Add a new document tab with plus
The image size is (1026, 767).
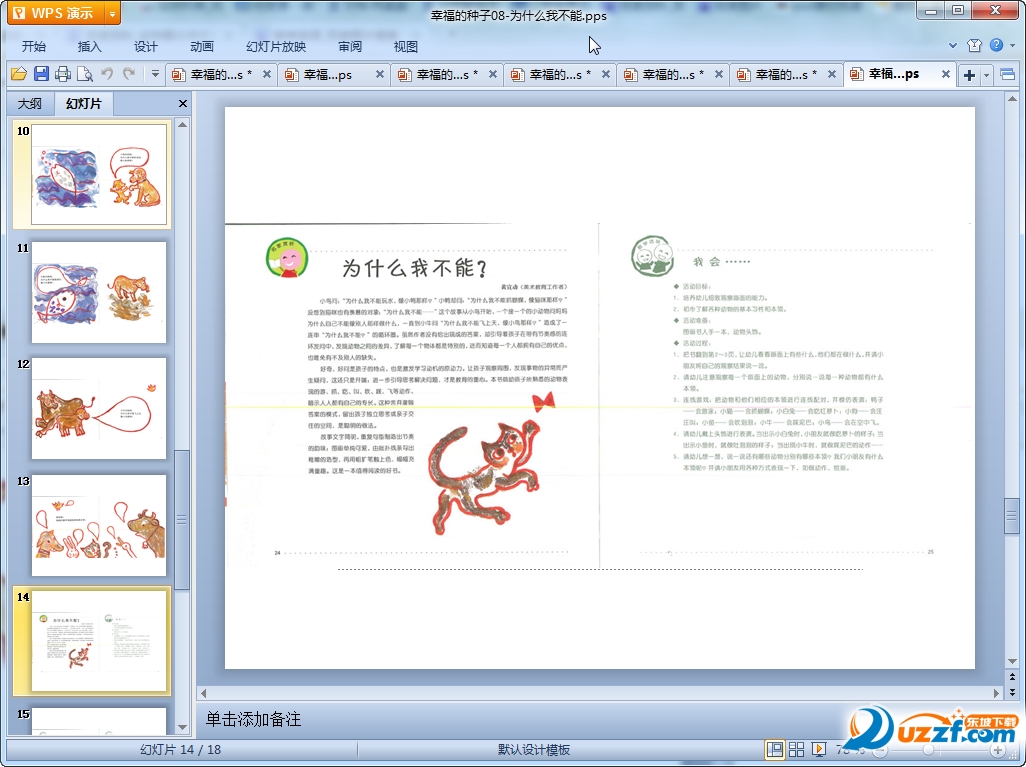[969, 75]
